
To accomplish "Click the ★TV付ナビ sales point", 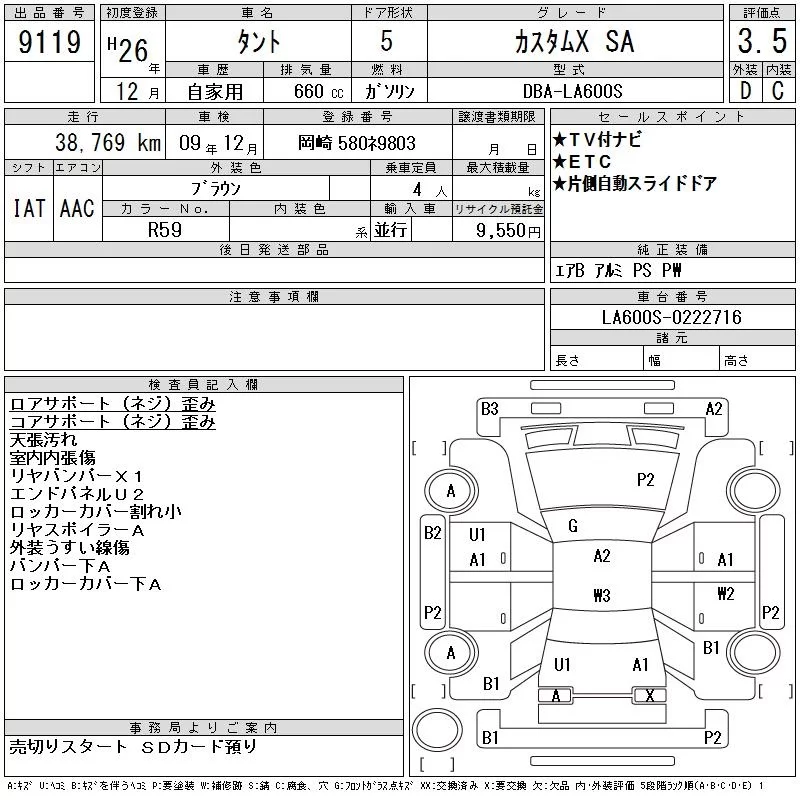I will (x=597, y=139).
